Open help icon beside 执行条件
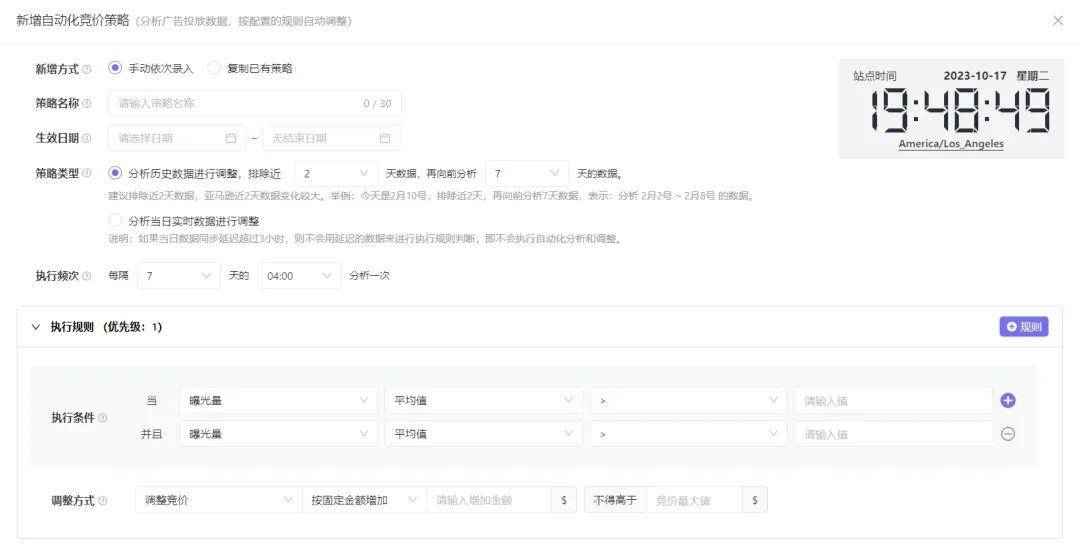 [103, 418]
